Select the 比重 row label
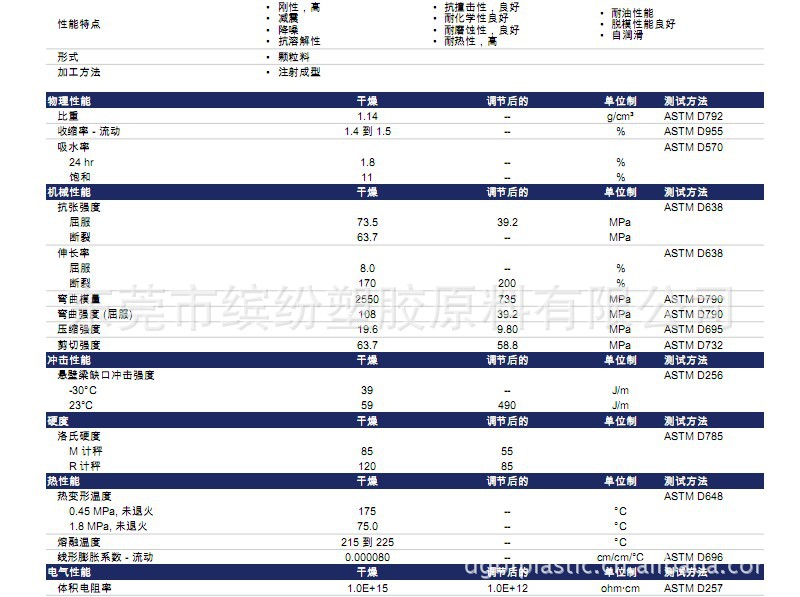This screenshot has width=800, height=597. [68, 117]
